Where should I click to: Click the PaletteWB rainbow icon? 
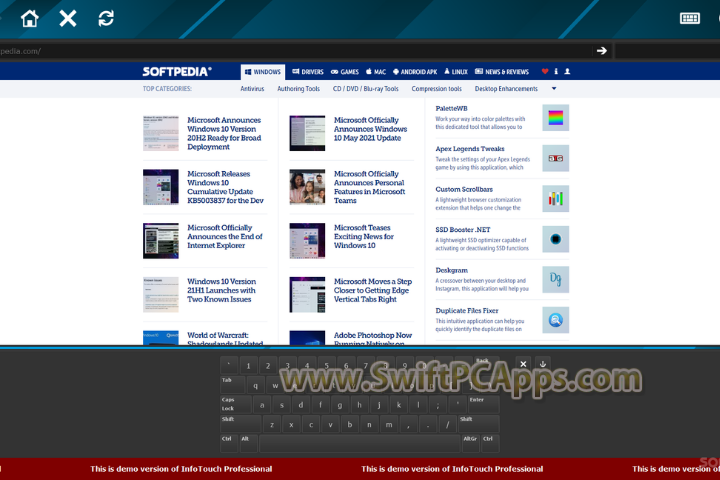point(556,118)
